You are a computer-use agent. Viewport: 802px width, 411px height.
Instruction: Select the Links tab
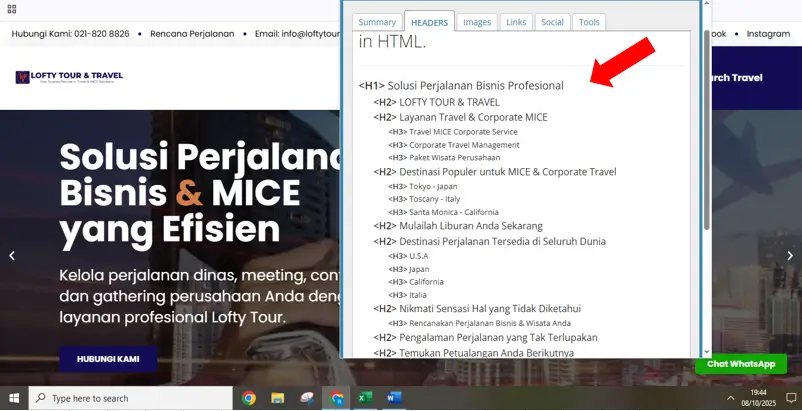pos(516,22)
